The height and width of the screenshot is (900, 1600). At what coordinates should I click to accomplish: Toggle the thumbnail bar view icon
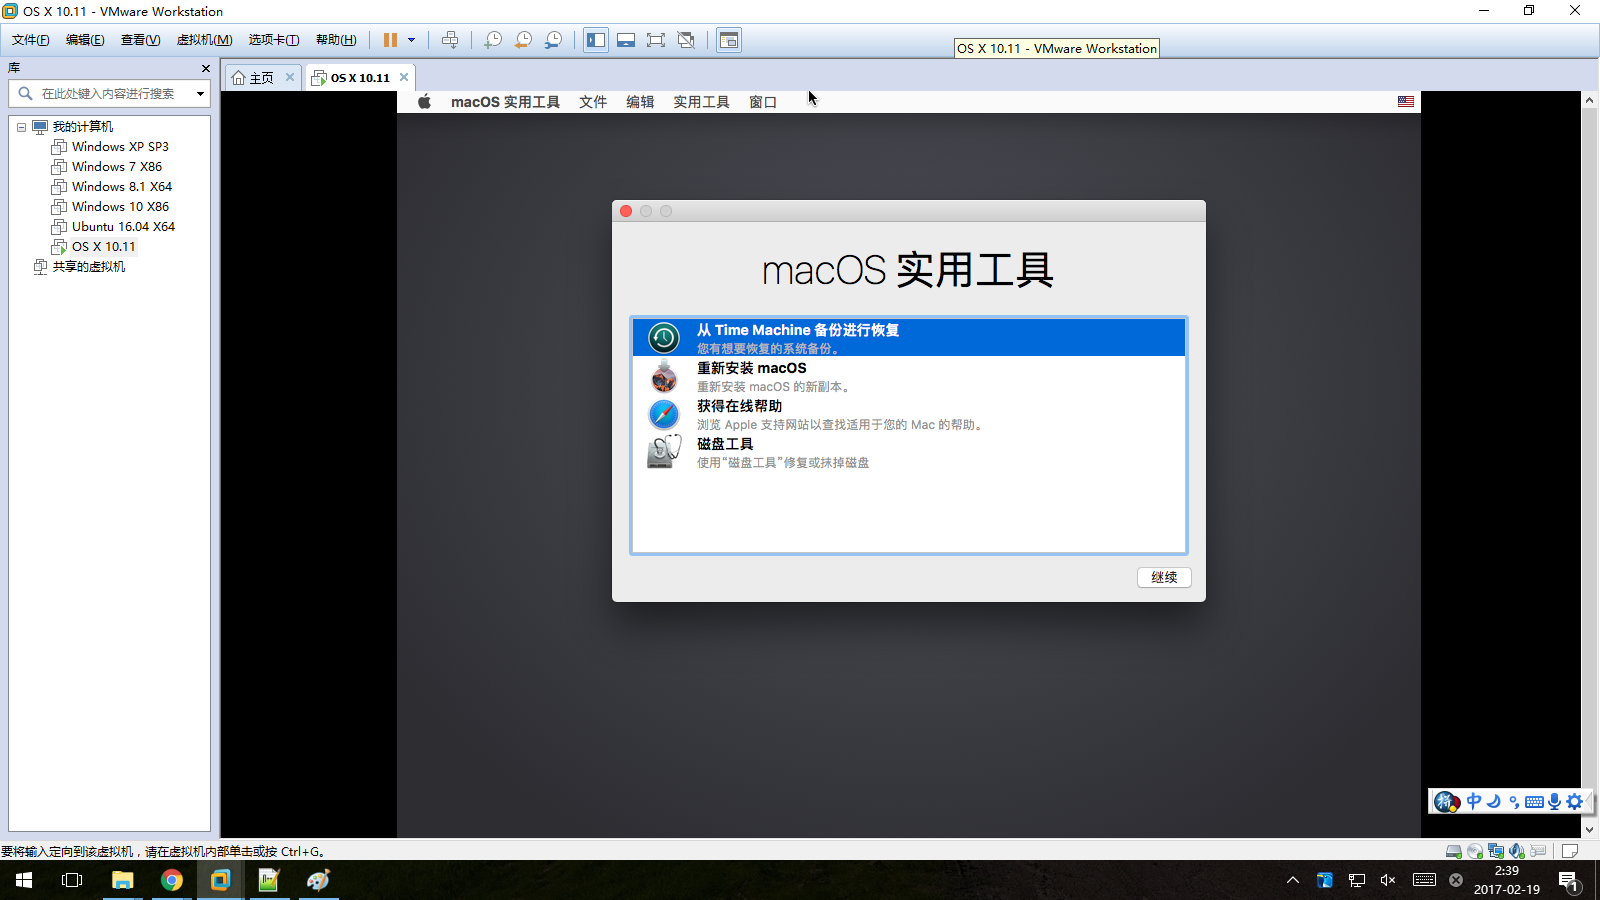626,40
